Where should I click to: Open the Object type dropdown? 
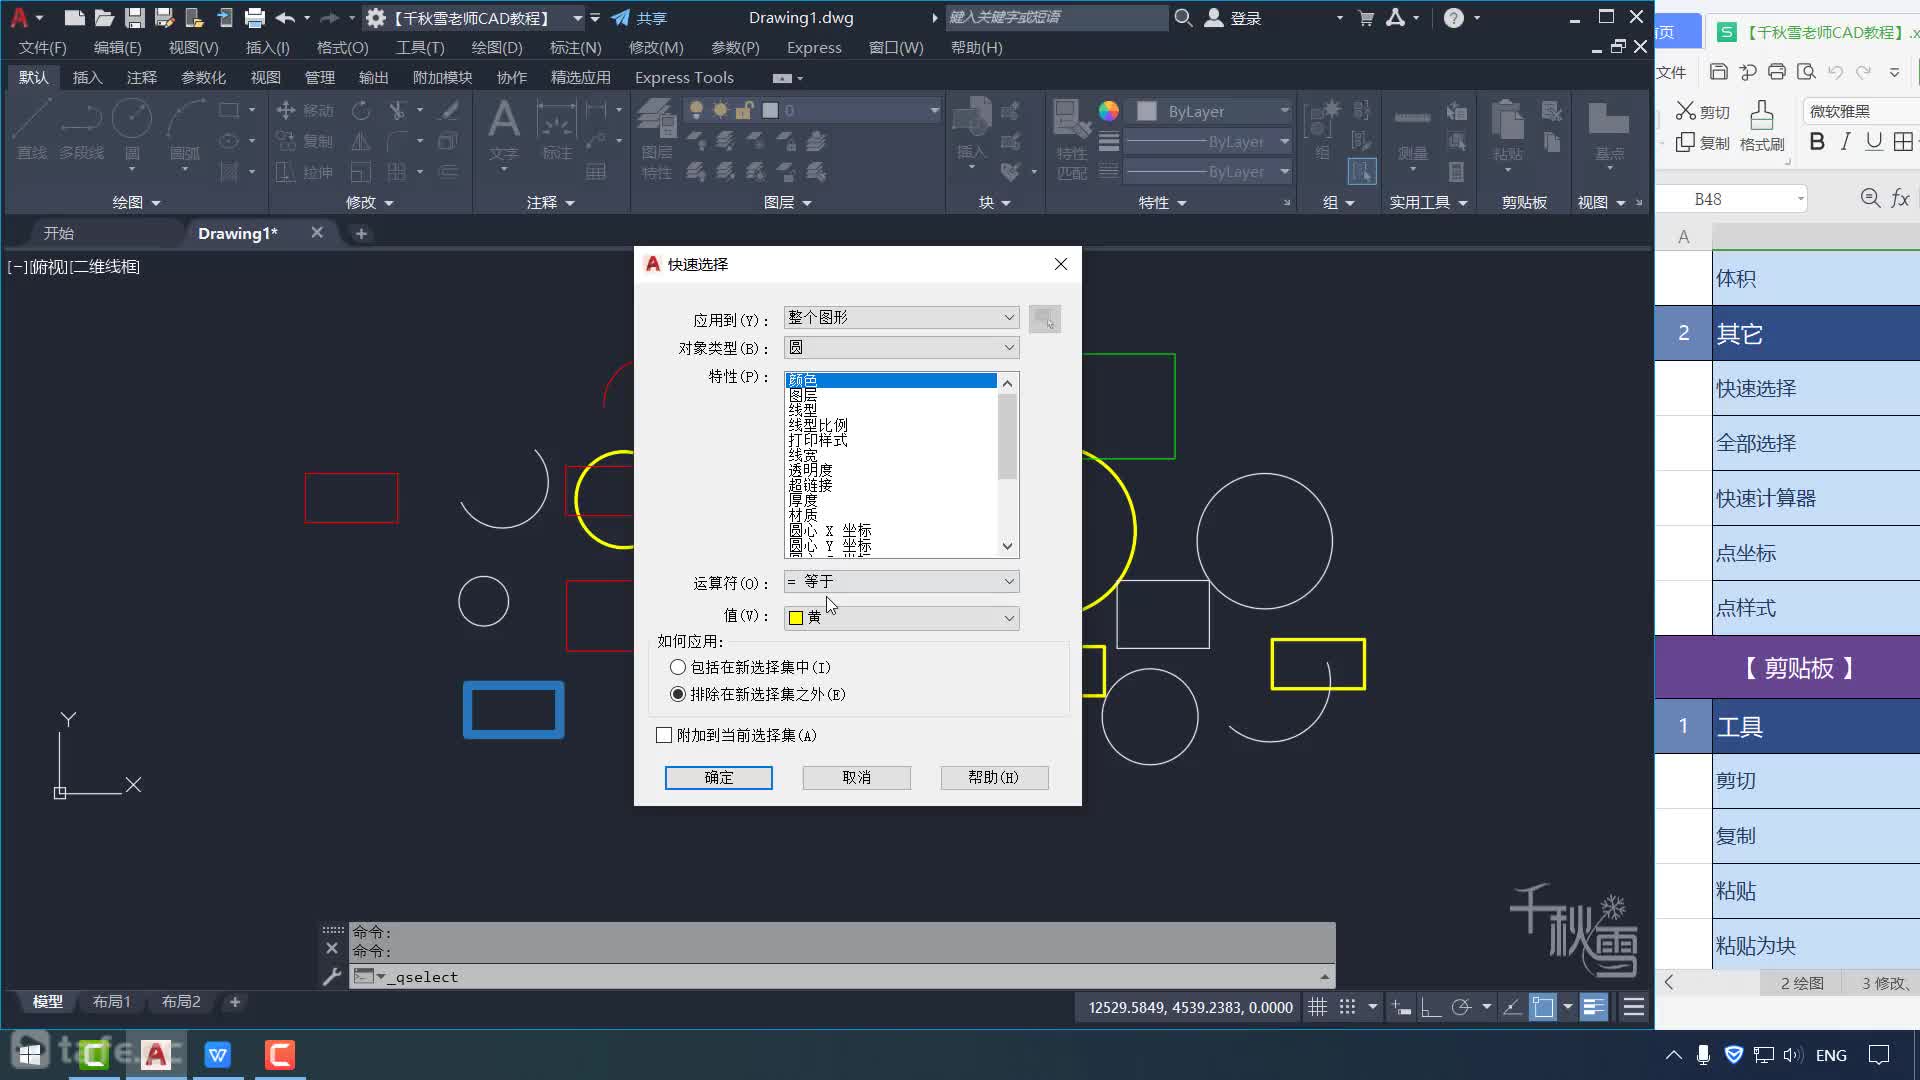(901, 348)
